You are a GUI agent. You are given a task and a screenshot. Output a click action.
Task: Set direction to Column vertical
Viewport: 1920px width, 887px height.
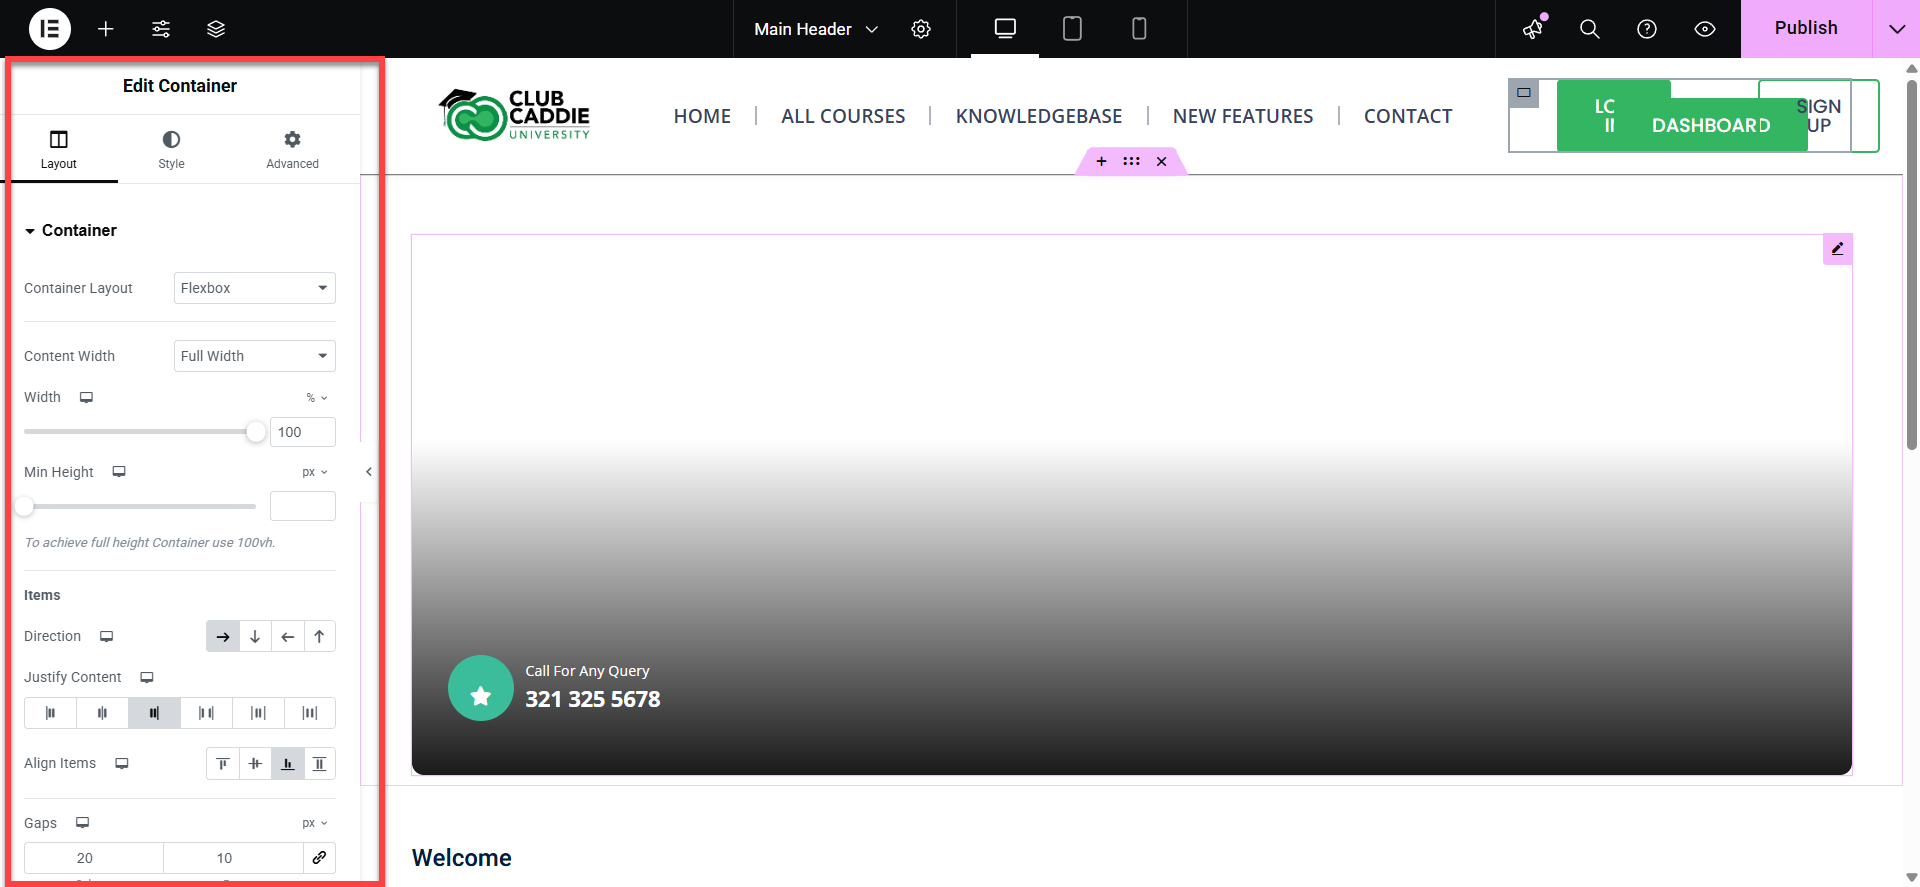coord(255,636)
